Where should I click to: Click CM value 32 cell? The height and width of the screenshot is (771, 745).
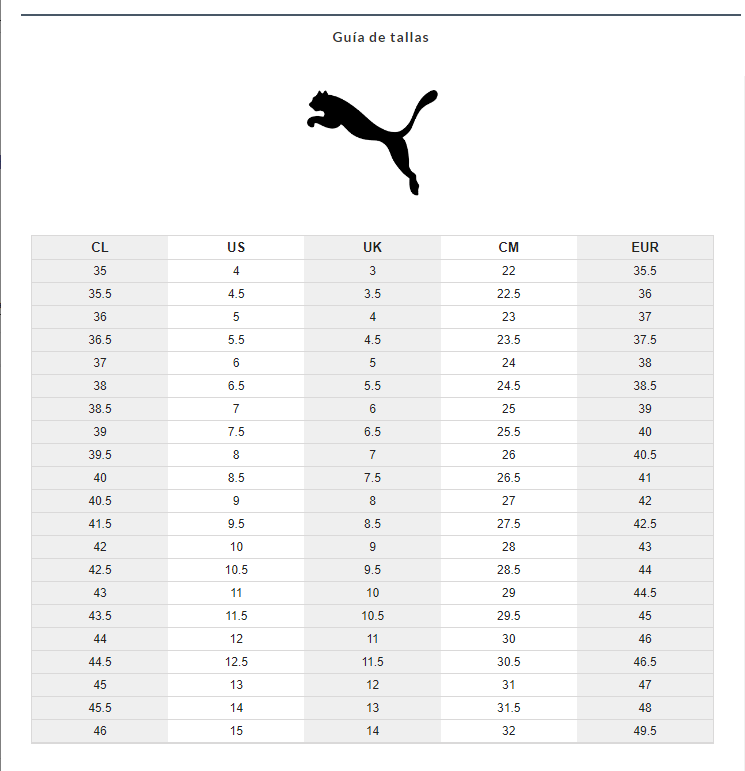pyautogui.click(x=509, y=731)
